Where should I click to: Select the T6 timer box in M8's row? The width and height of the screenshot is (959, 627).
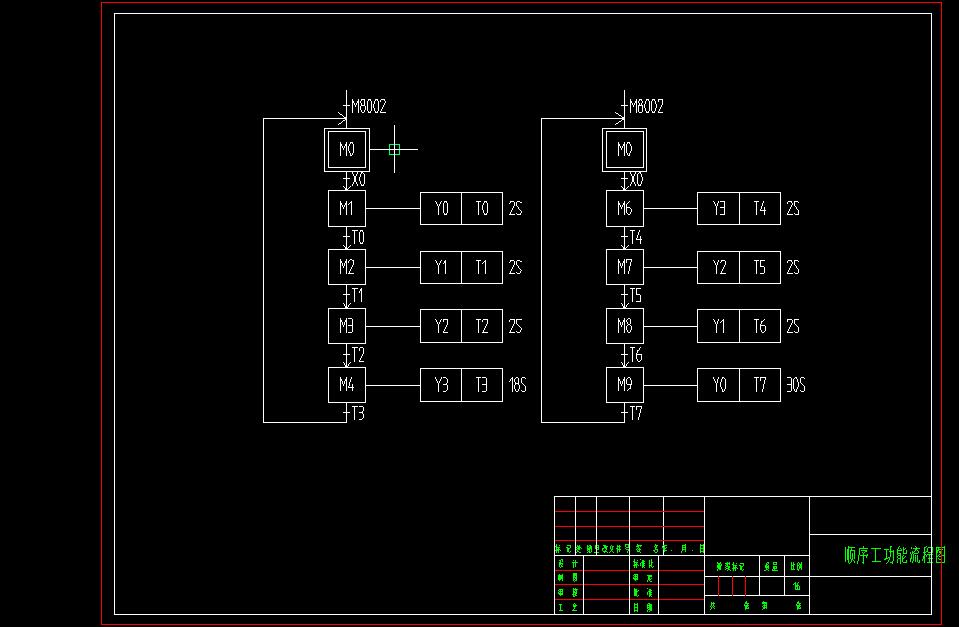click(x=760, y=326)
